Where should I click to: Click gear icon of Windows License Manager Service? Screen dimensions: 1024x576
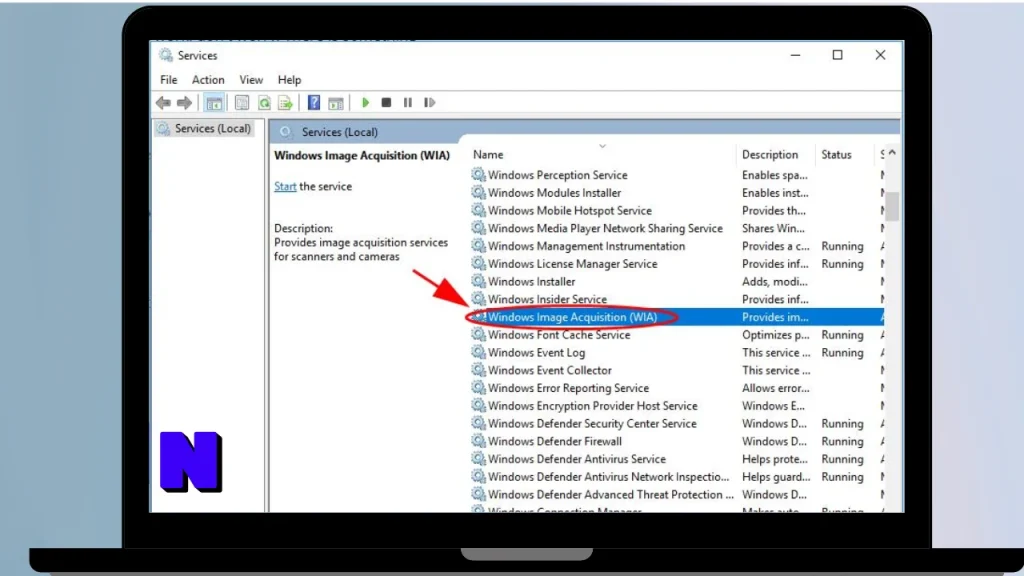(479, 263)
